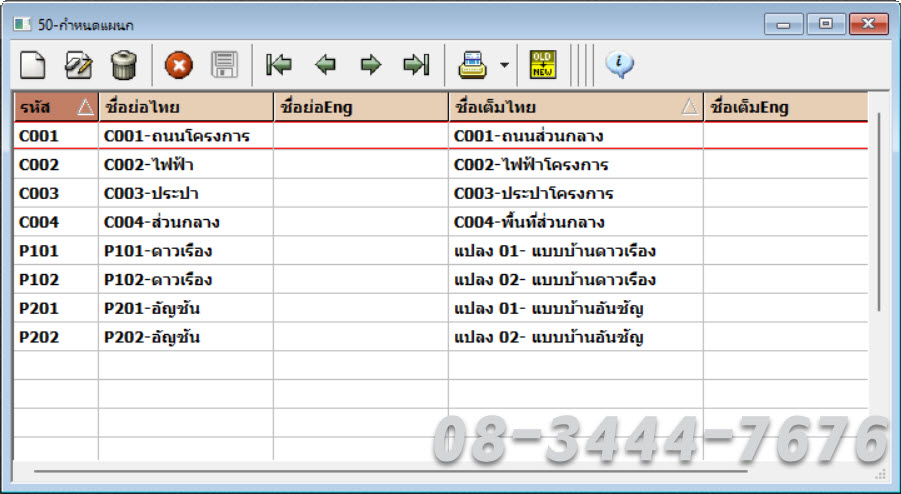Screen dimensions: 901x494
Task: Click cell C002-ไฟฟ้าโครงการ
Action: pos(576,165)
